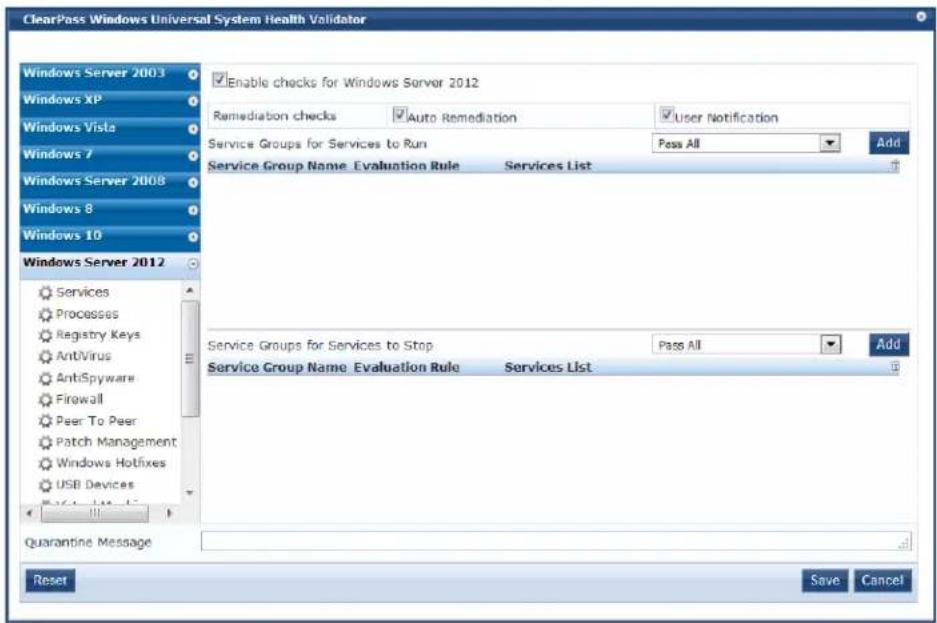This screenshot has width=937, height=623.
Task: Click the check list scroll down arrow
Action: pos(190,493)
